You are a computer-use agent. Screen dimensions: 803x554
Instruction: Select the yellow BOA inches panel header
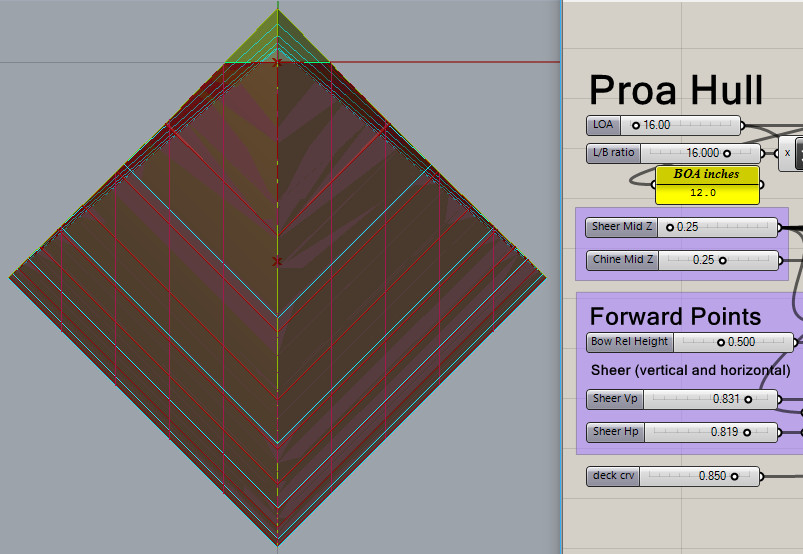707,175
